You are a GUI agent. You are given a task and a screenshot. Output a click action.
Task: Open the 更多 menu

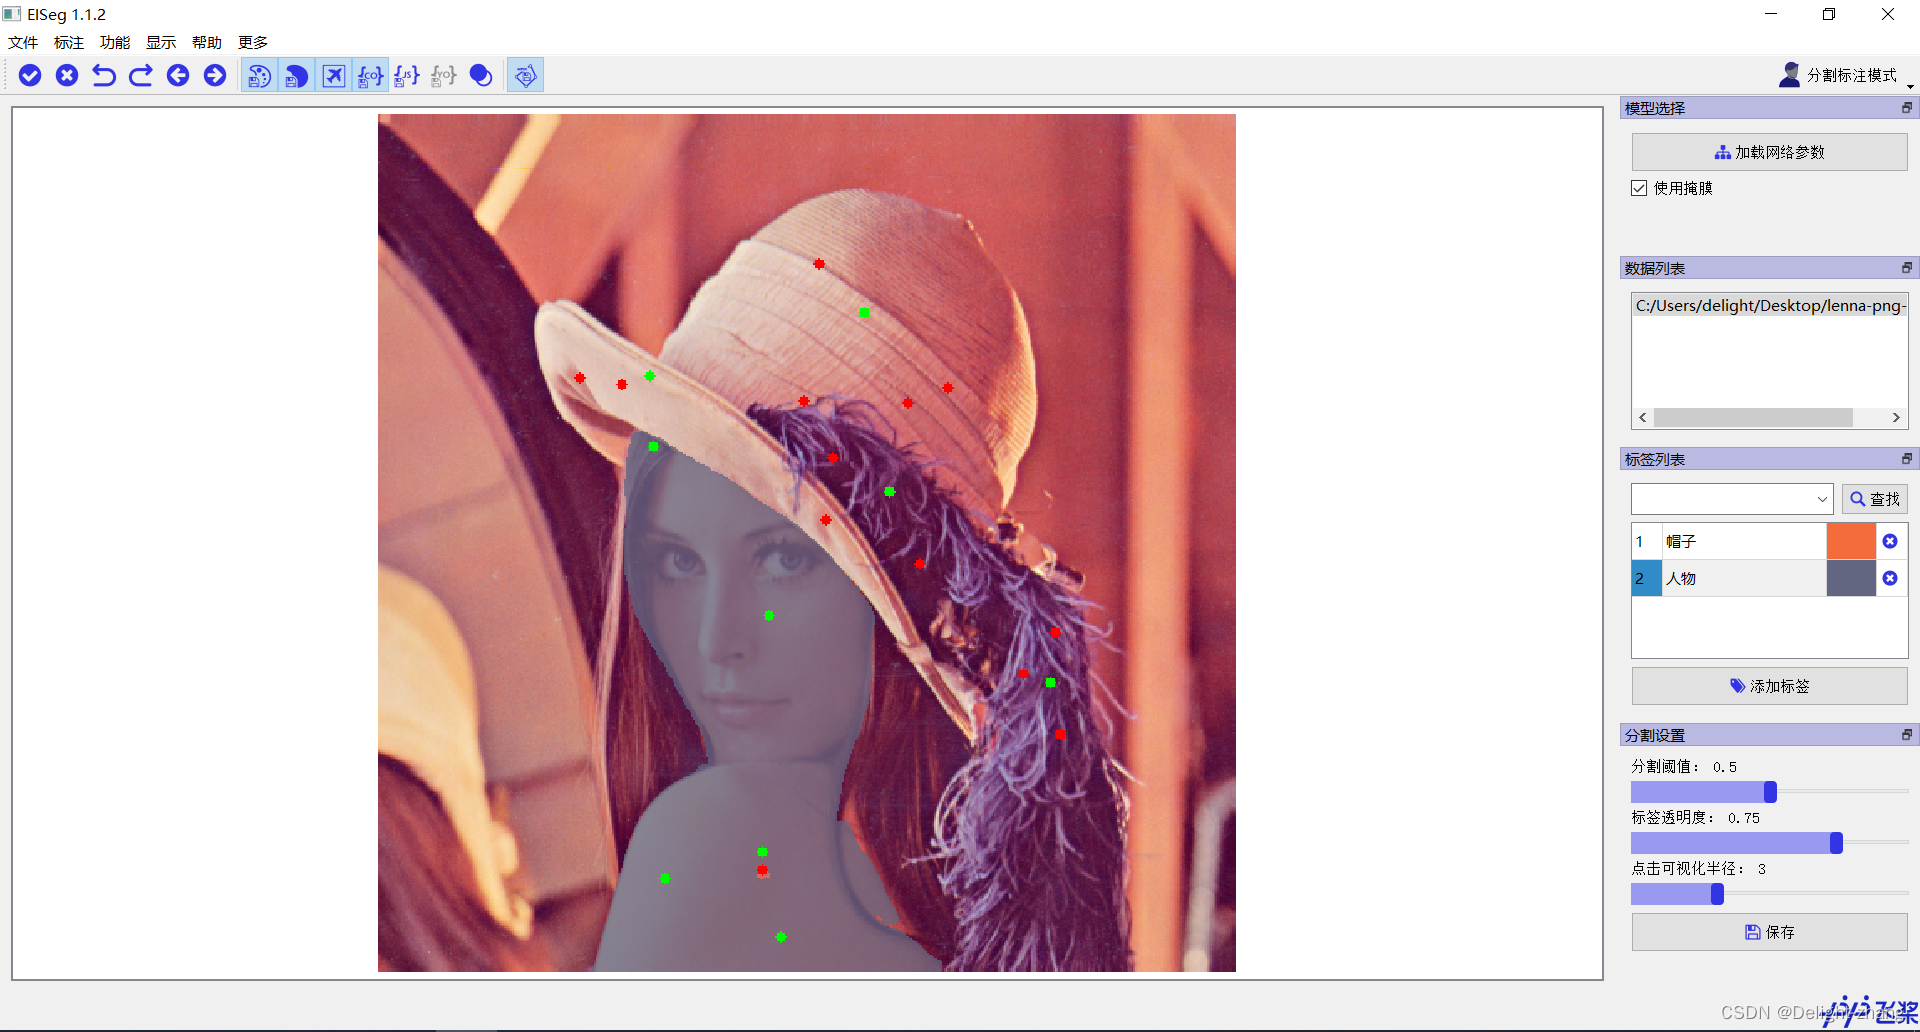point(253,42)
